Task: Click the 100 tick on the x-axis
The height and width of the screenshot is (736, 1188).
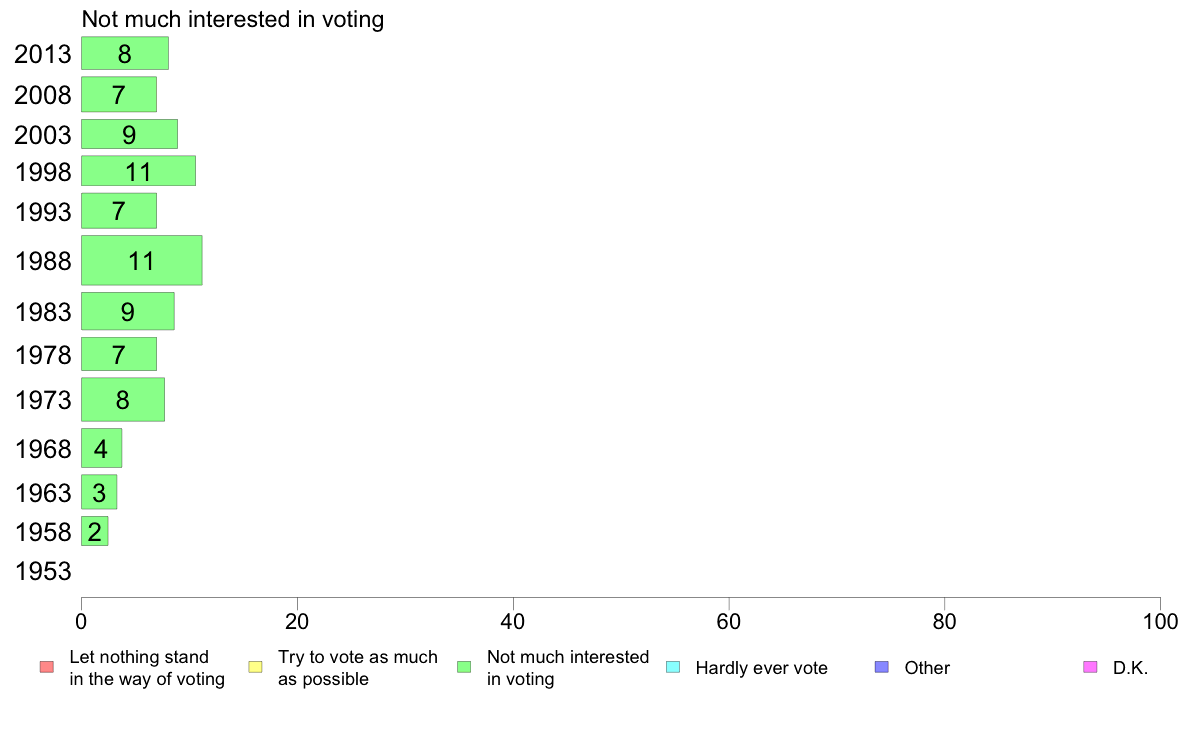Action: click(1160, 622)
